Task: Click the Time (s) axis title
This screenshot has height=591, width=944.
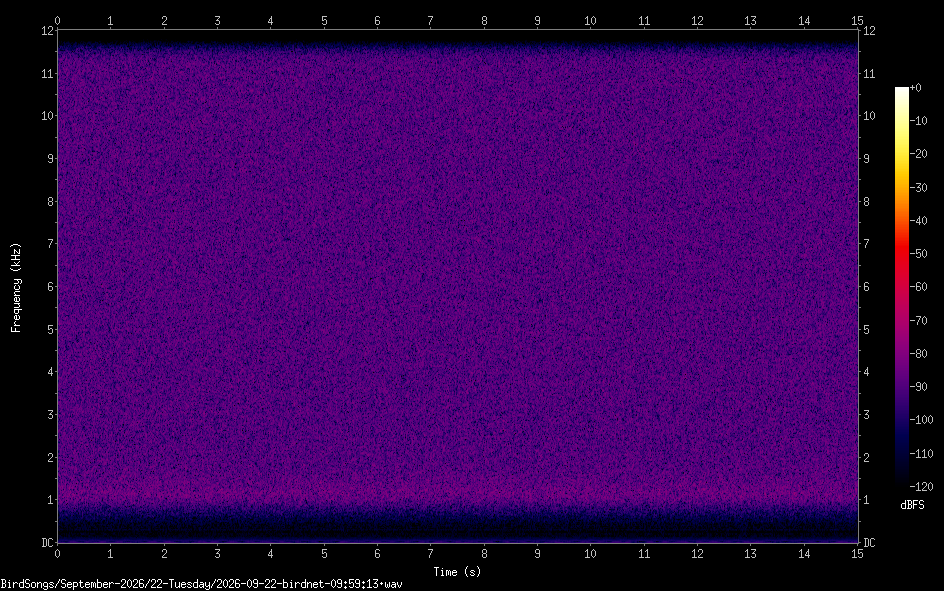Action: (x=457, y=572)
